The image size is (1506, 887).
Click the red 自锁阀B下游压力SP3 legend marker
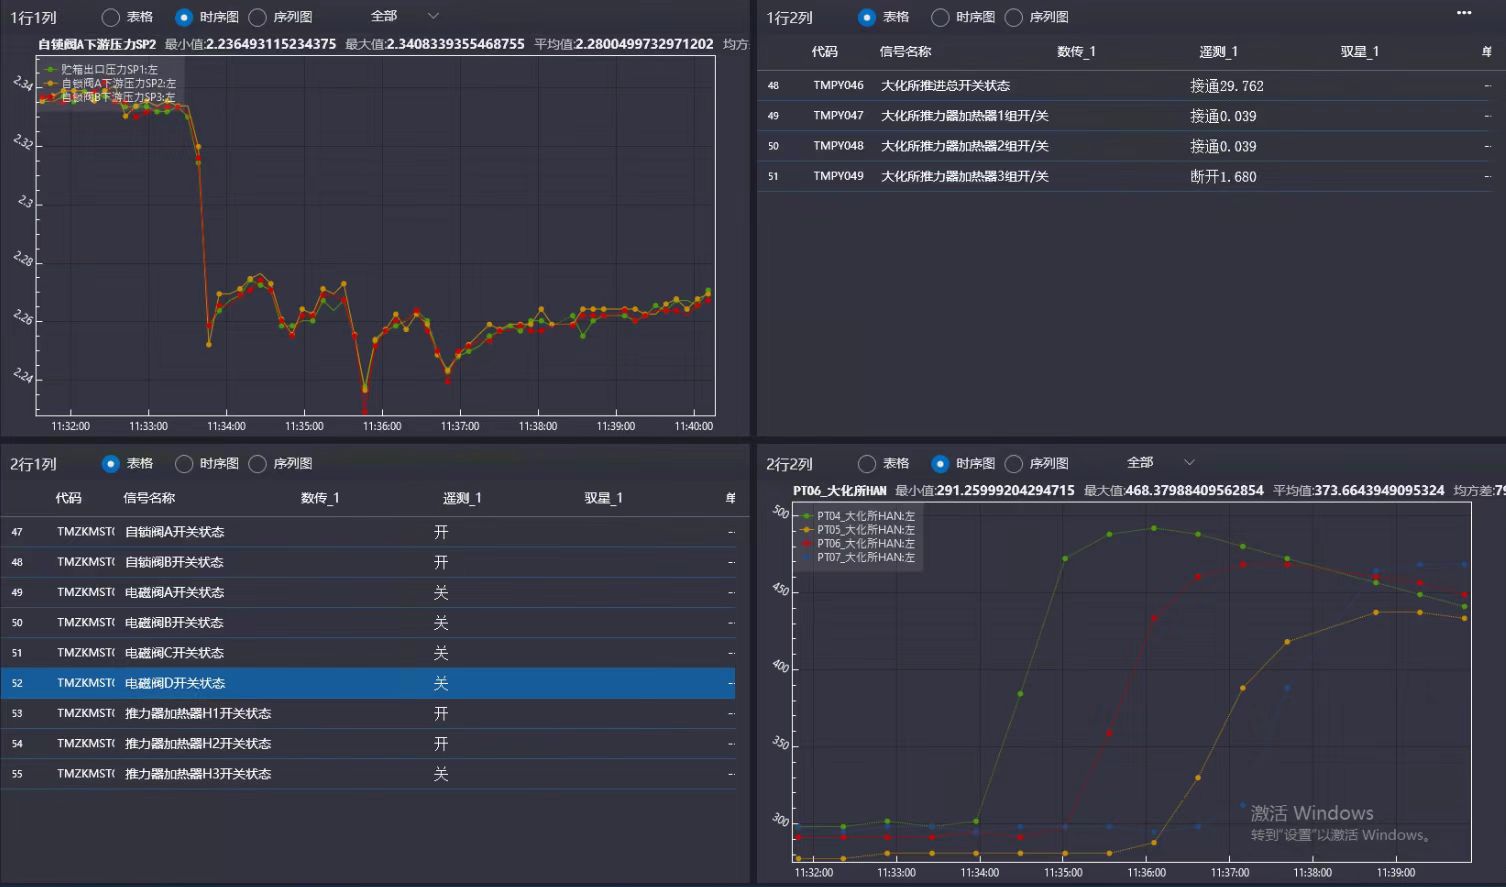[x=51, y=97]
